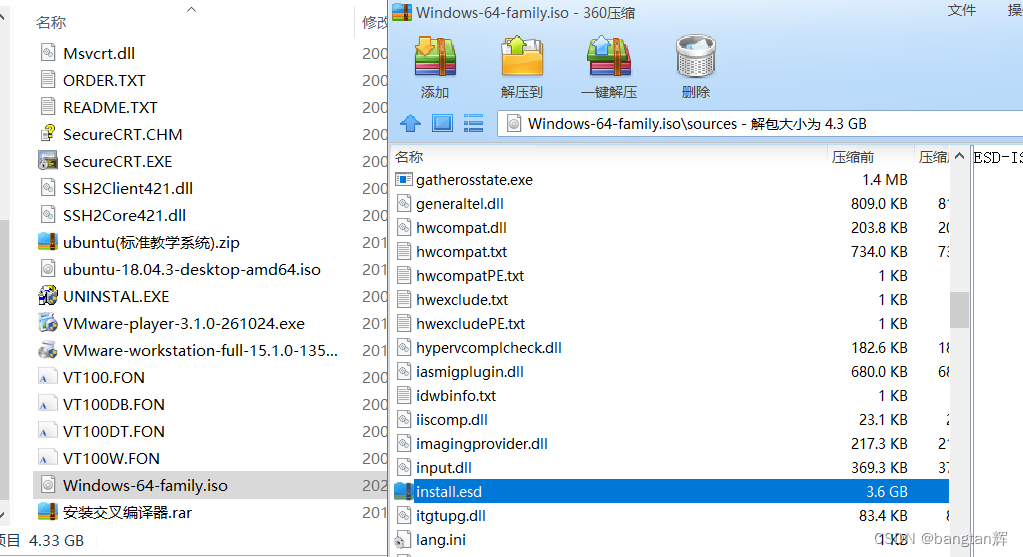Click the VMware-player-3.1.0-261024.exe installer icon

[48, 323]
